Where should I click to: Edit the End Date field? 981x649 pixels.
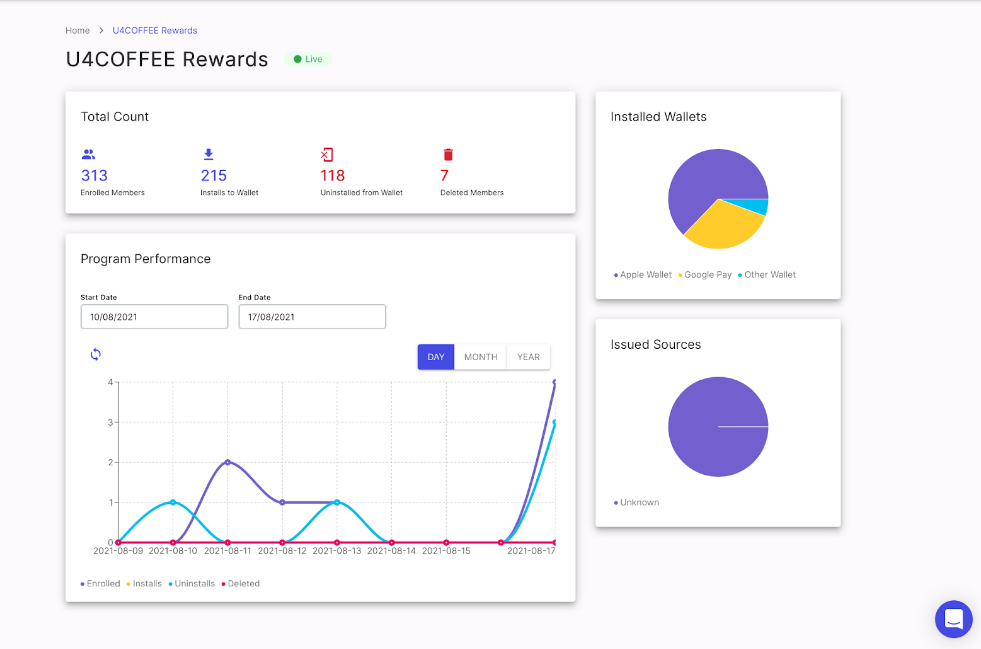pyautogui.click(x=312, y=317)
